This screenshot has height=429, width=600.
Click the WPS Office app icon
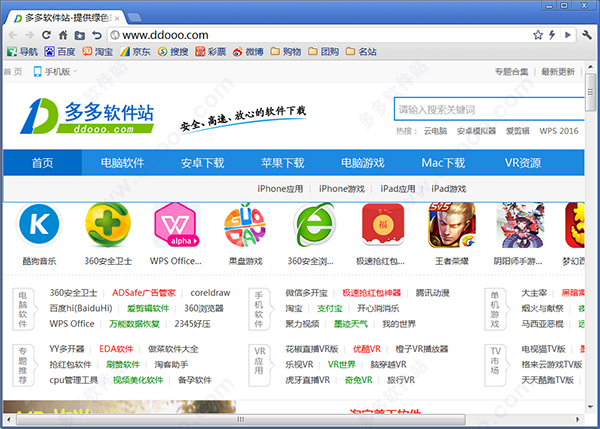tap(176, 225)
